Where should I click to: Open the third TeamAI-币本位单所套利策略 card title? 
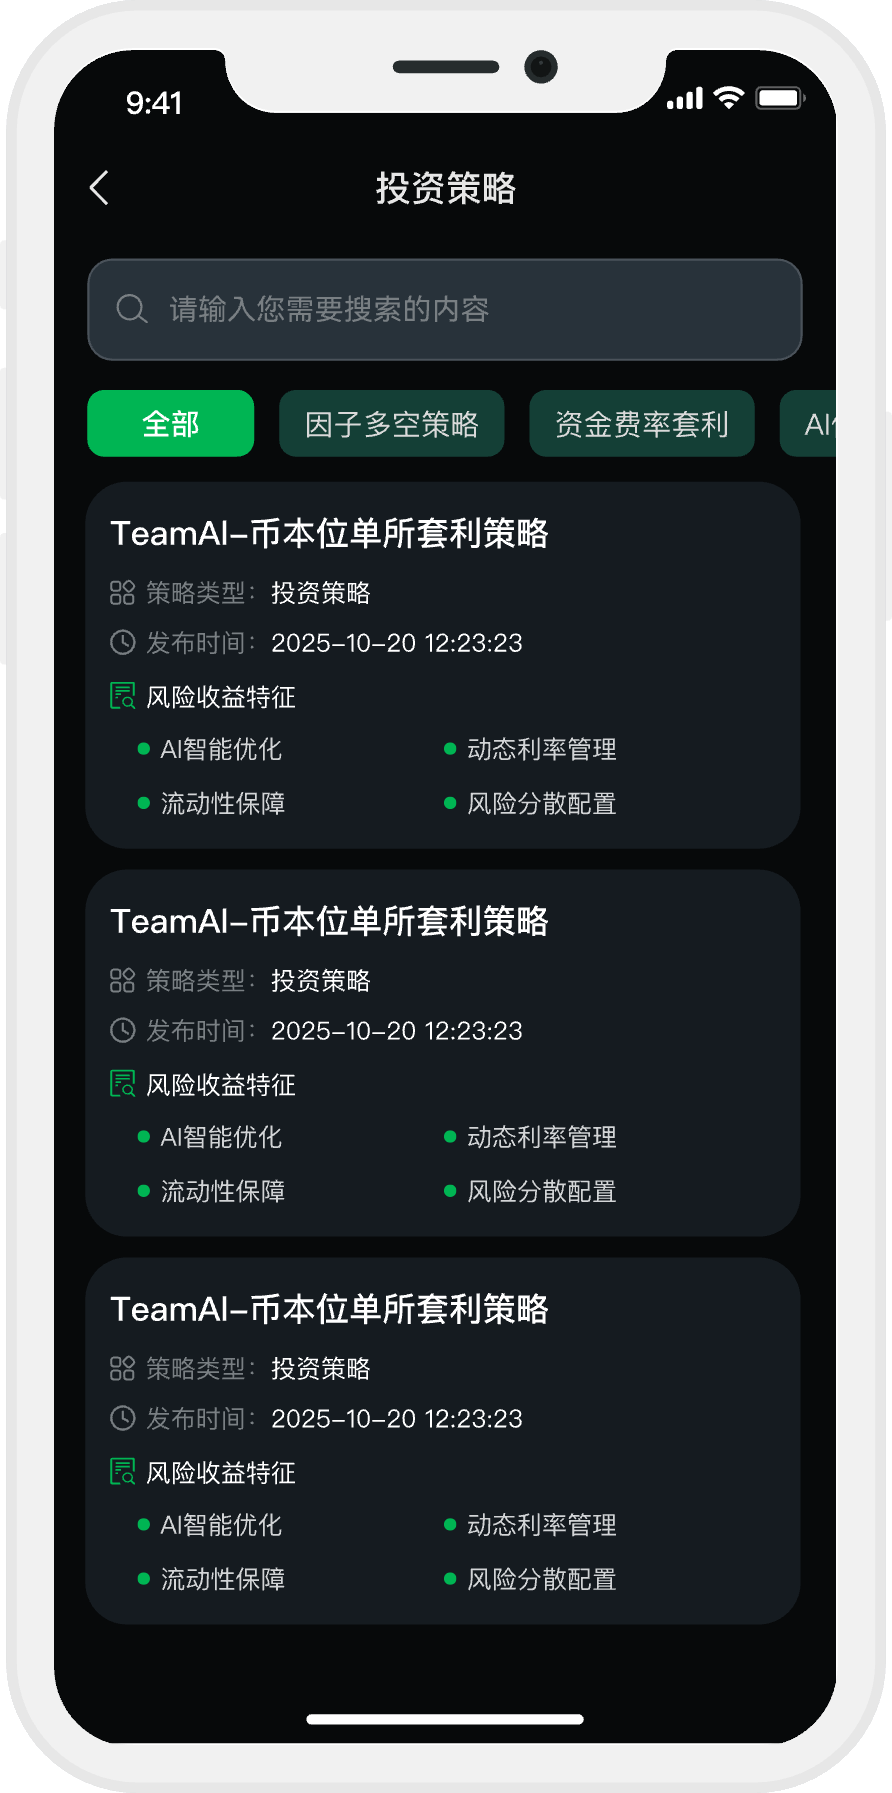click(329, 1310)
